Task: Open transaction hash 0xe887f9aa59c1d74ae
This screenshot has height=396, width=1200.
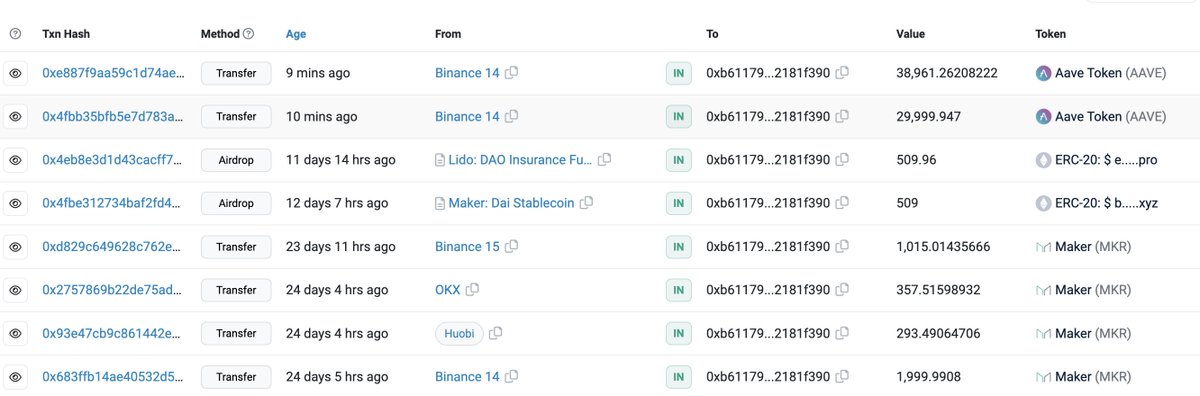Action: click(113, 73)
